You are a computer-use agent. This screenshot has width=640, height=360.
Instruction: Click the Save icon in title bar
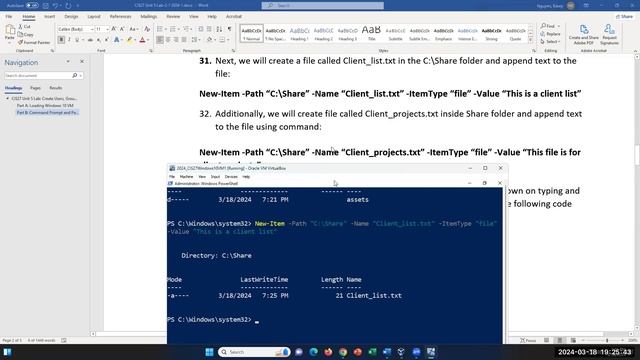click(45, 6)
